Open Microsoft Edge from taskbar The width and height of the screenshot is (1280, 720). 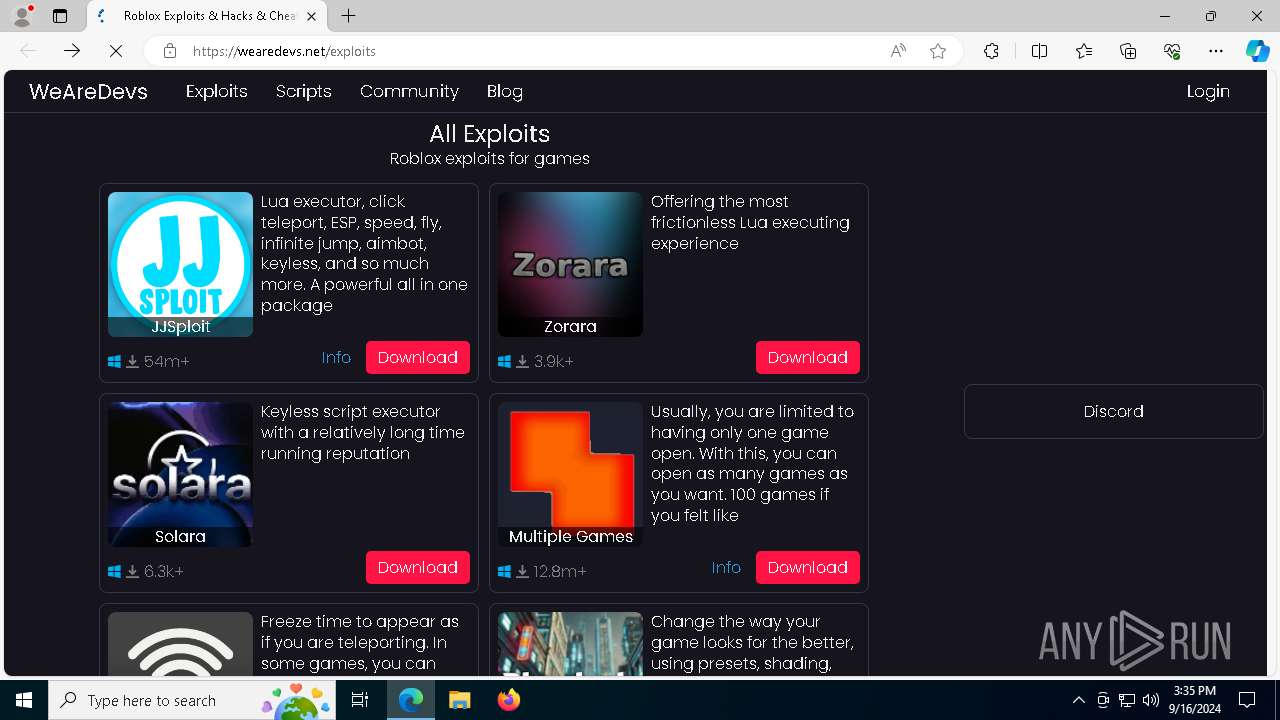411,700
